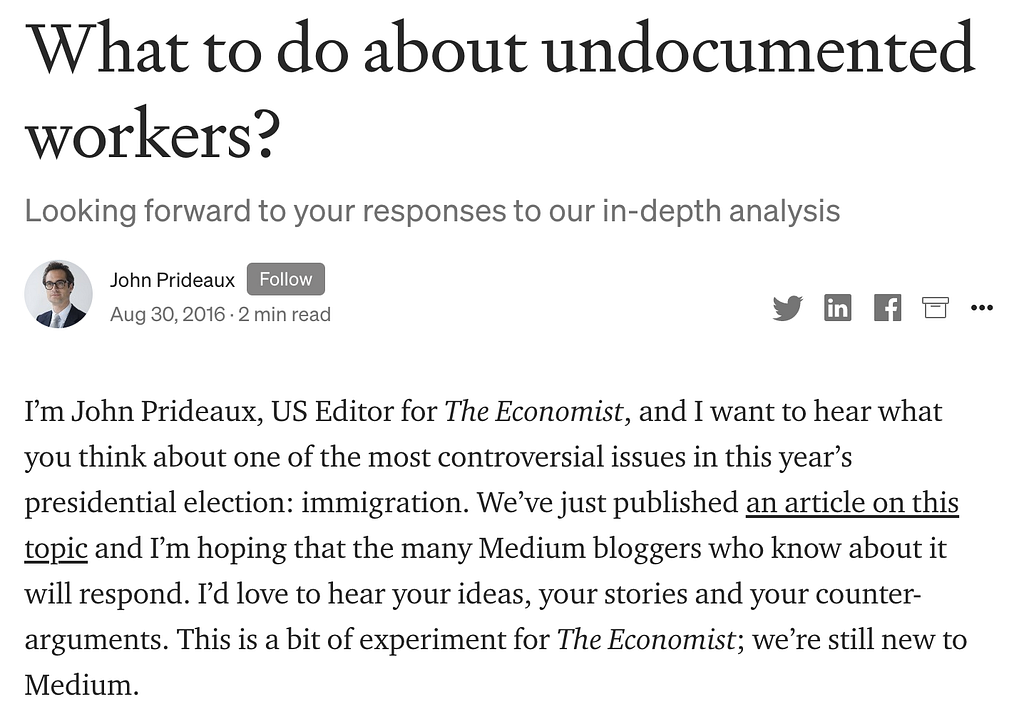Click the article title heading
The image size is (1024, 725).
500,91
